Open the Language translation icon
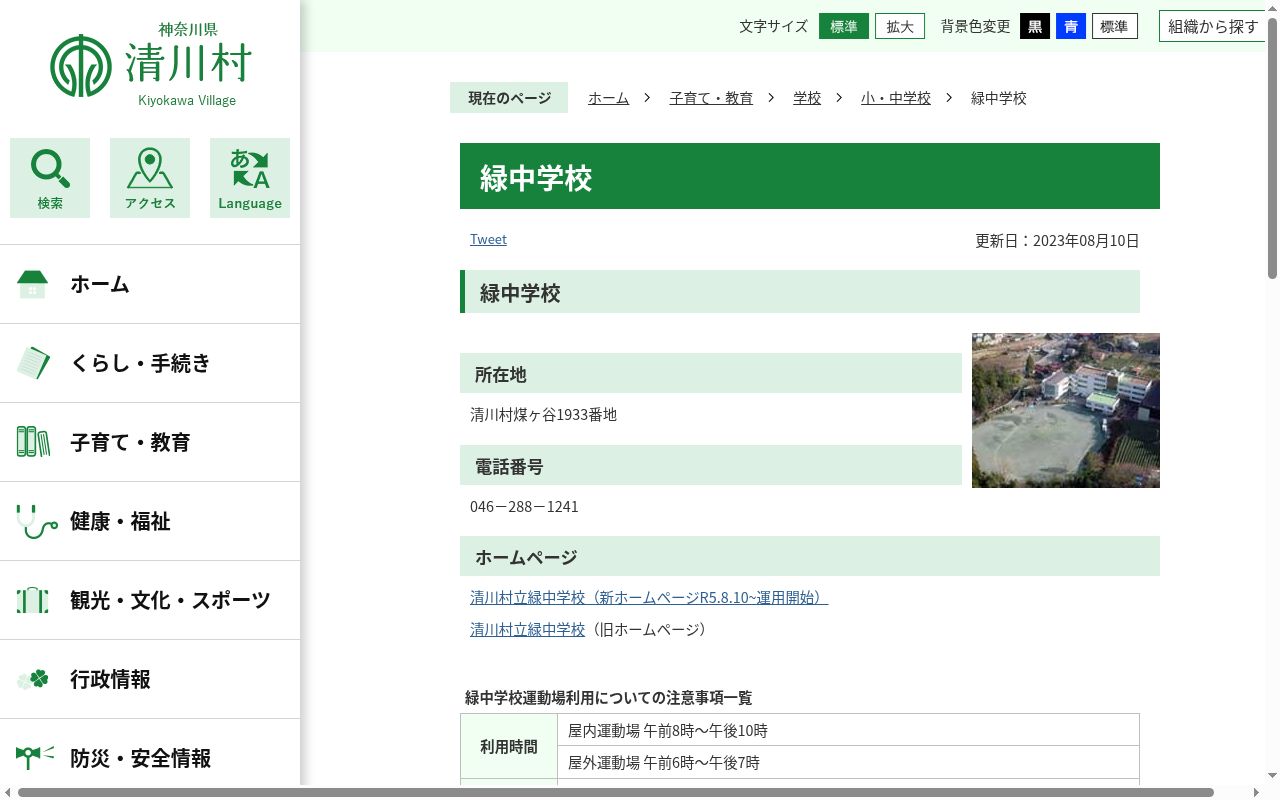The height and width of the screenshot is (800, 1280). point(250,178)
